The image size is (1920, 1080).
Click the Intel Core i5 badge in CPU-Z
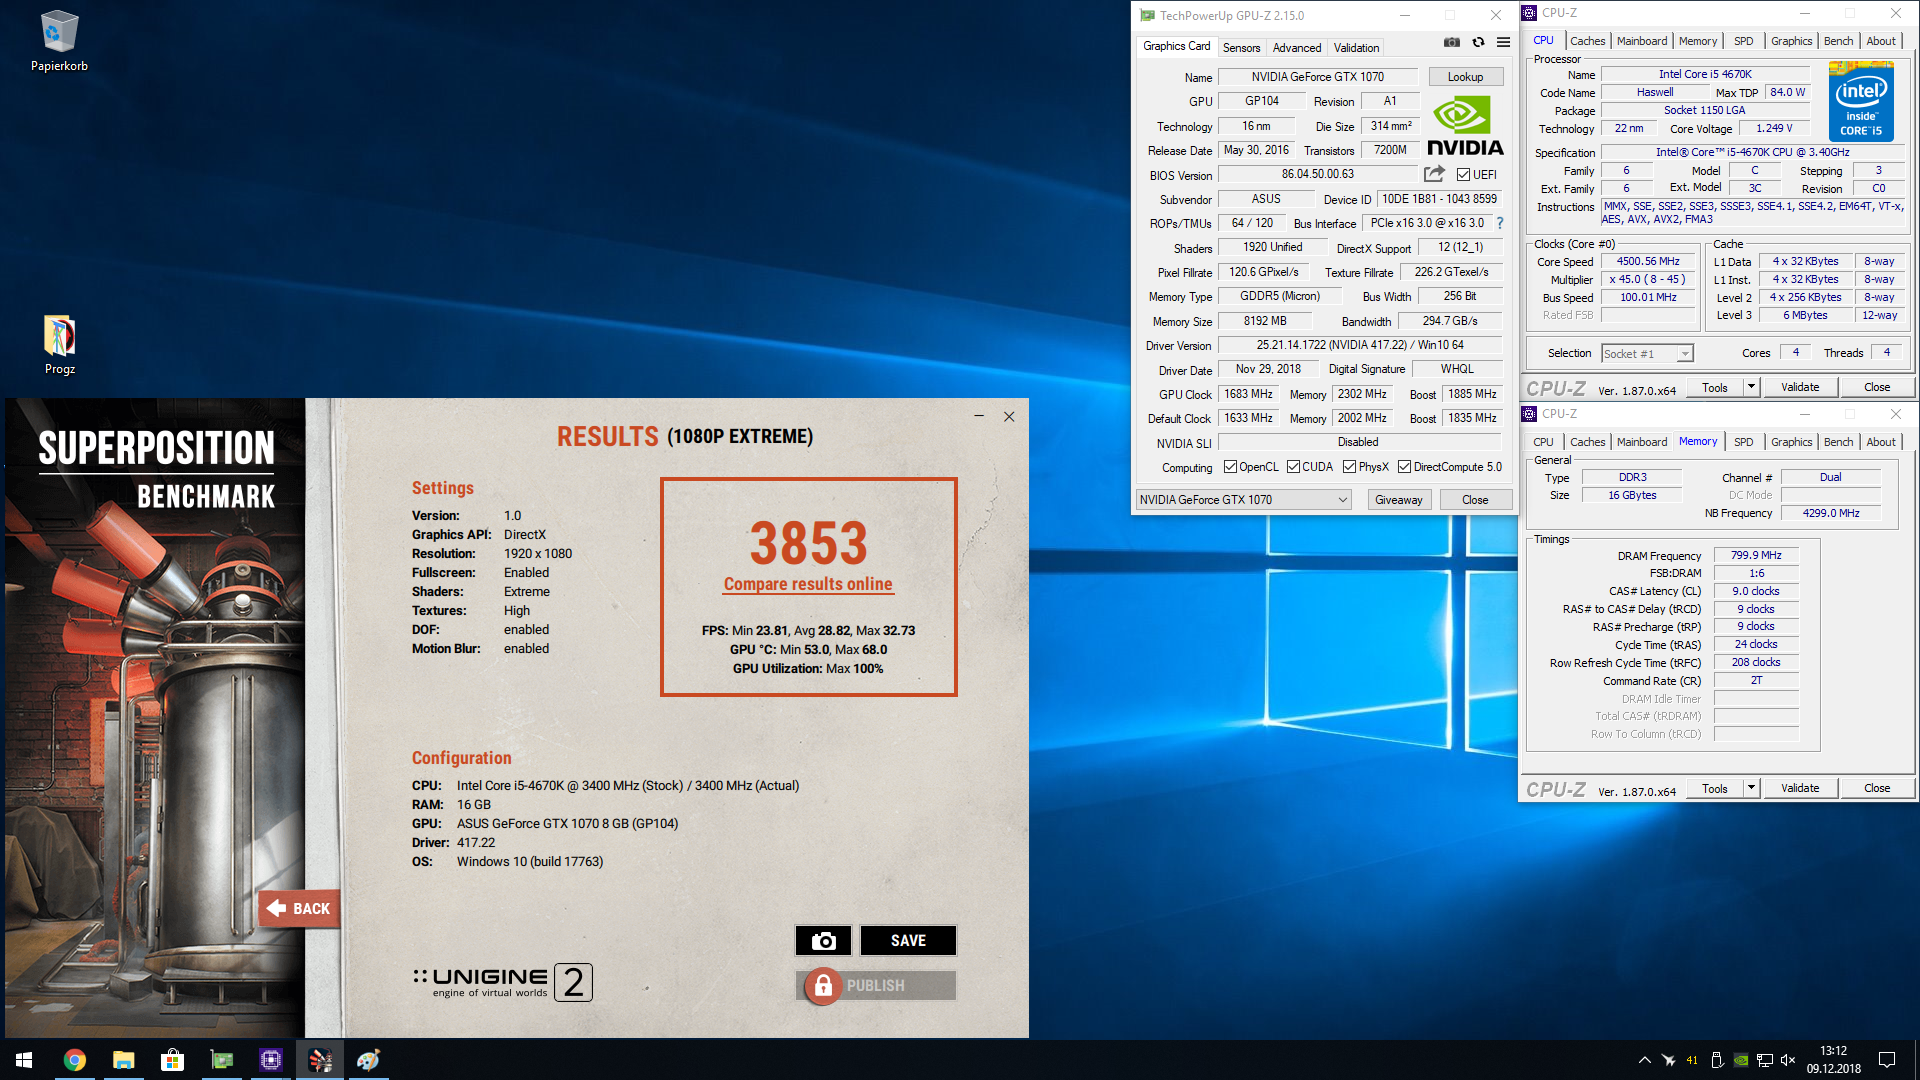tap(1861, 101)
